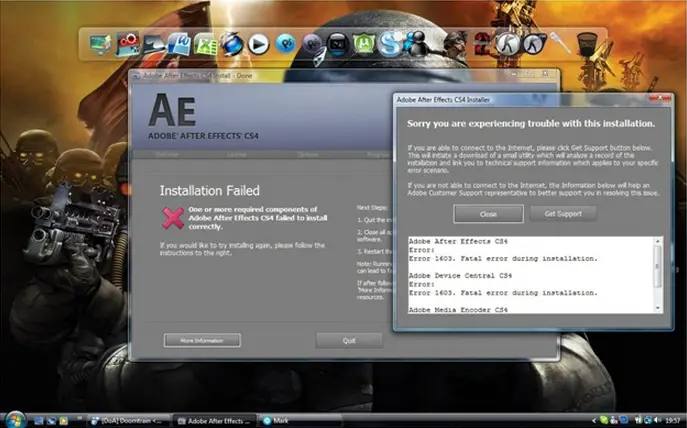
Task: Select Adobe After Effects taskbar button
Action: coord(215,421)
